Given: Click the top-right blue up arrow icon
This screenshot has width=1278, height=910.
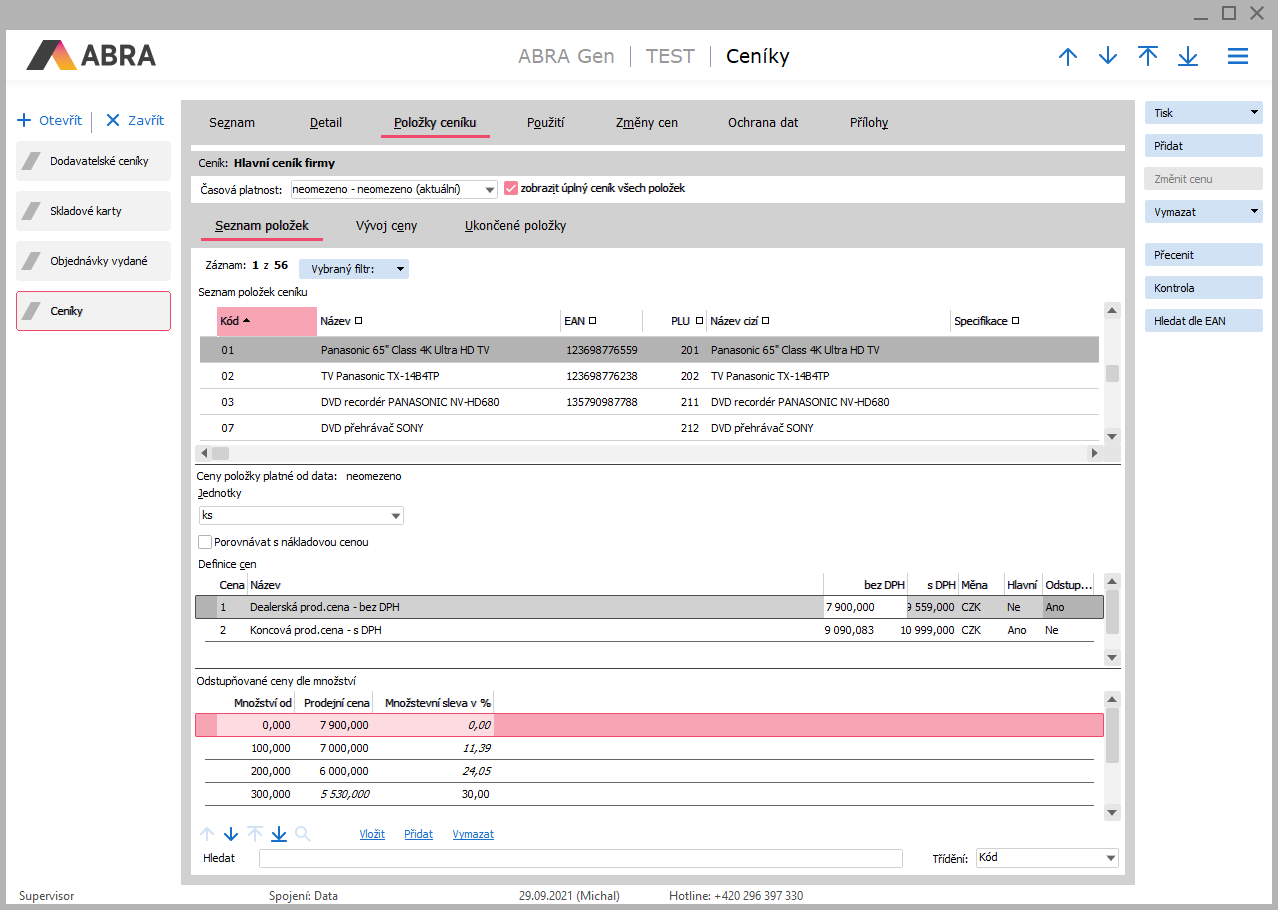Looking at the screenshot, I should 1068,57.
